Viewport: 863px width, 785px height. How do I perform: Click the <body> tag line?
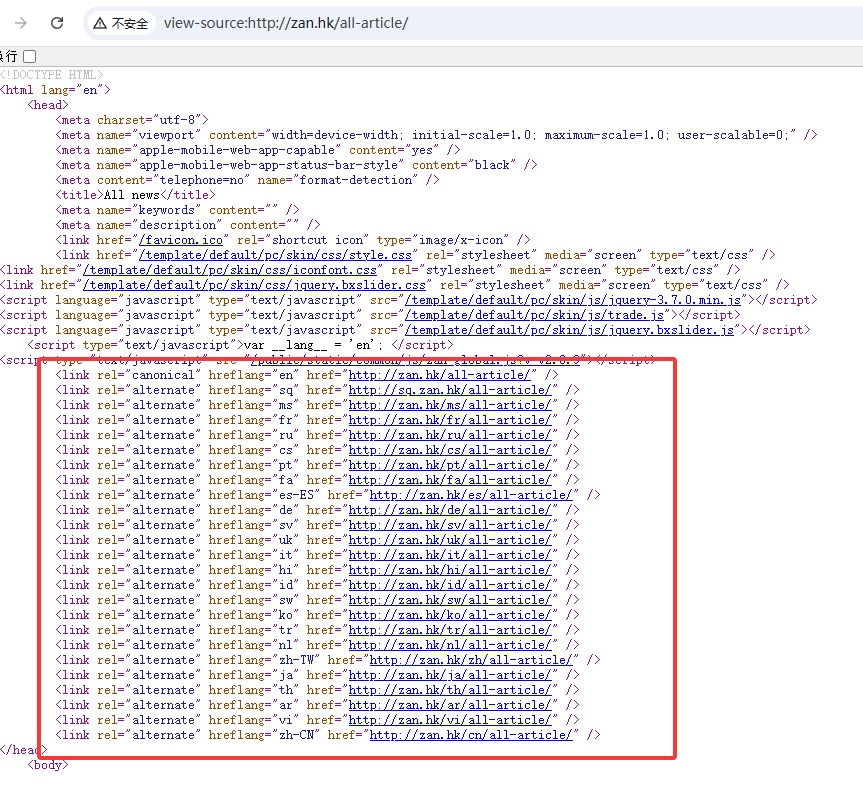[x=48, y=765]
